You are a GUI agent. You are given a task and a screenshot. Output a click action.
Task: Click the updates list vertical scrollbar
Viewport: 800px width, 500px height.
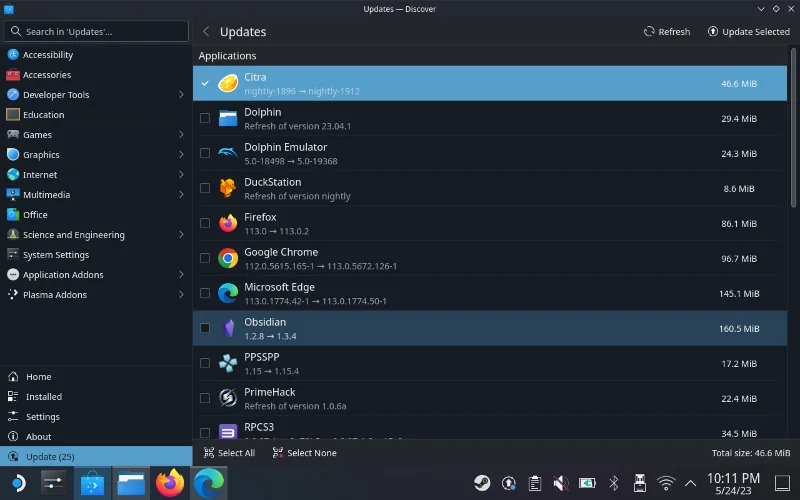[793, 128]
